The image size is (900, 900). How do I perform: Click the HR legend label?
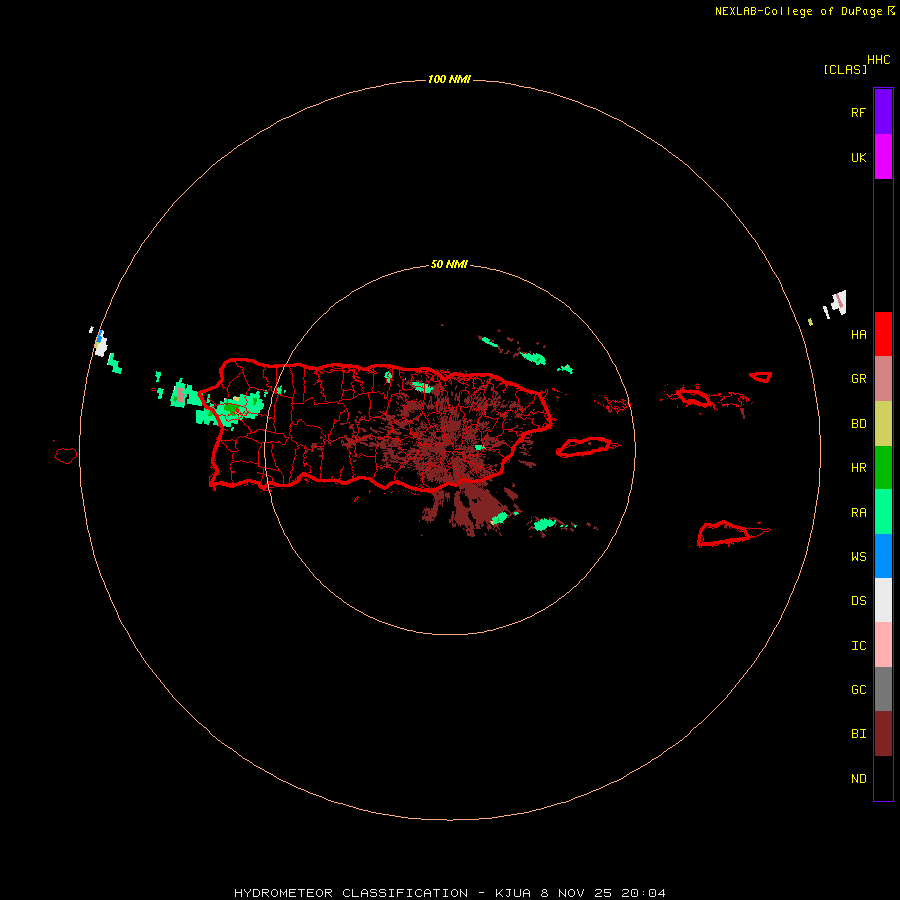click(859, 468)
